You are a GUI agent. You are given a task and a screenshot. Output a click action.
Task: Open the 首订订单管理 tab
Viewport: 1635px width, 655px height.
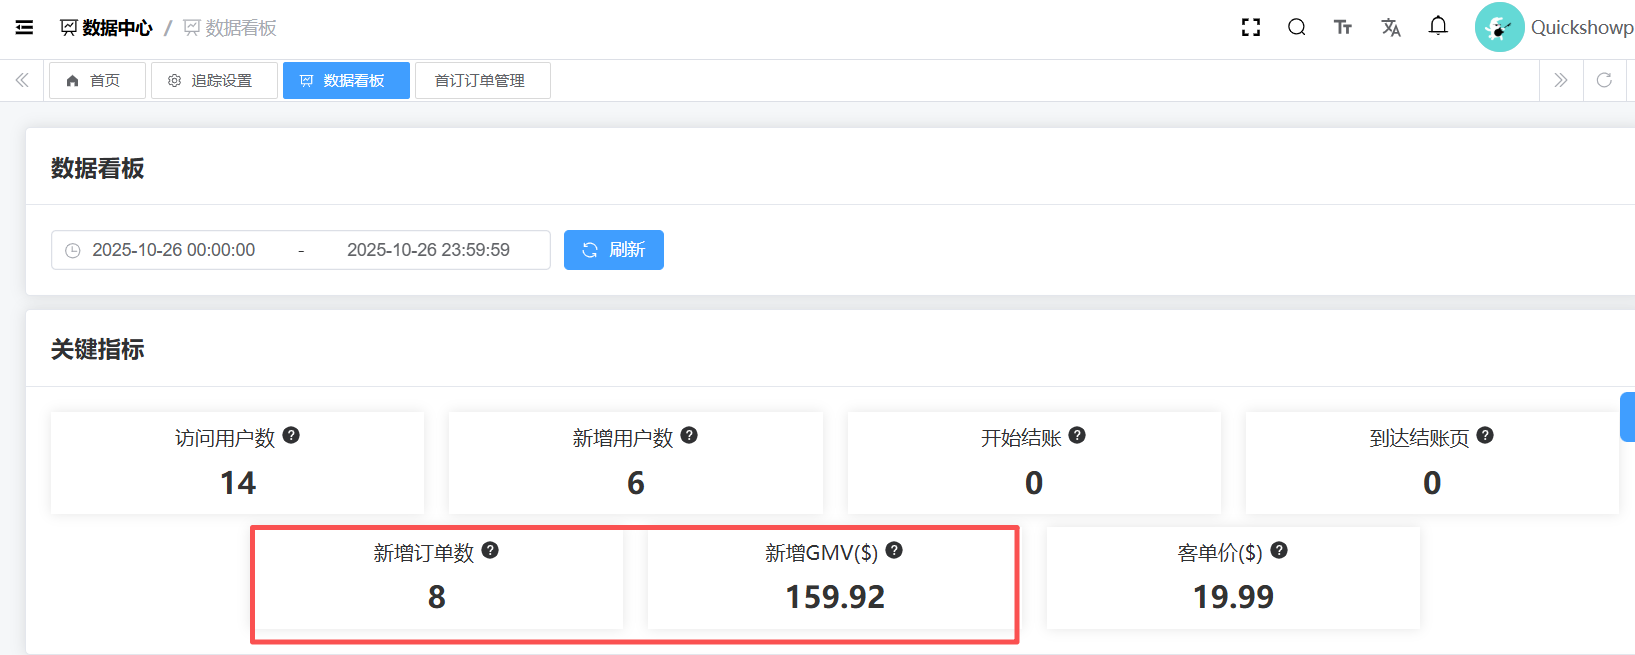[x=481, y=81]
